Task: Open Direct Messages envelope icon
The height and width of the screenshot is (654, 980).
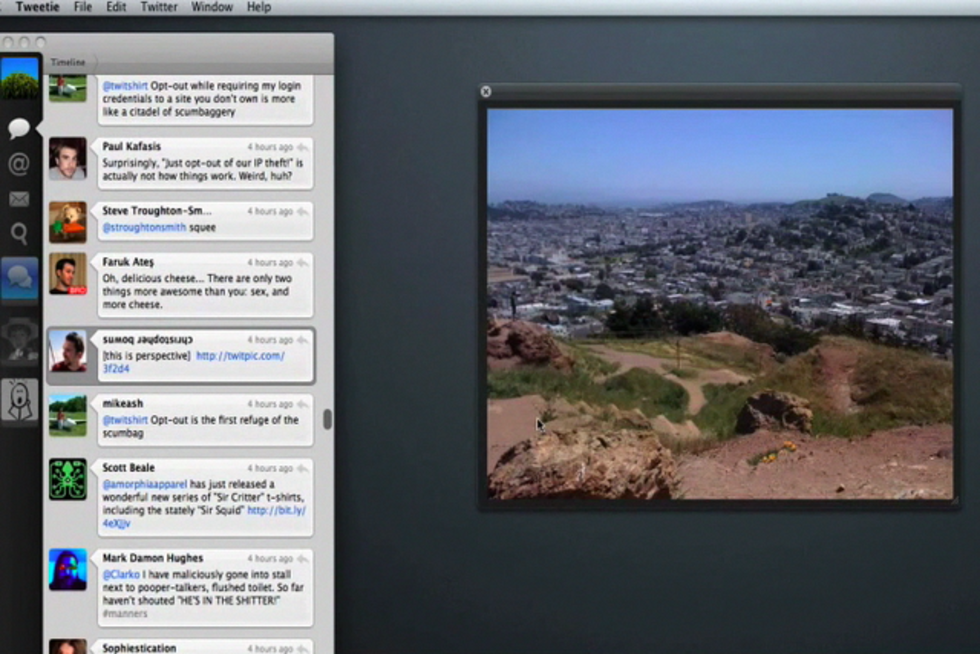Action: click(19, 199)
